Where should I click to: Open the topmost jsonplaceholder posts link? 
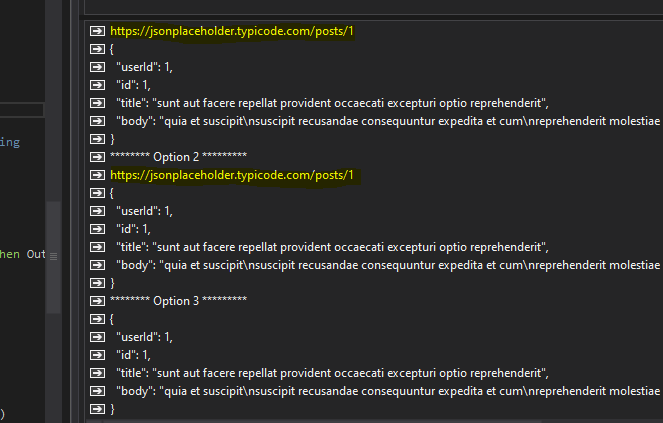pos(232,31)
